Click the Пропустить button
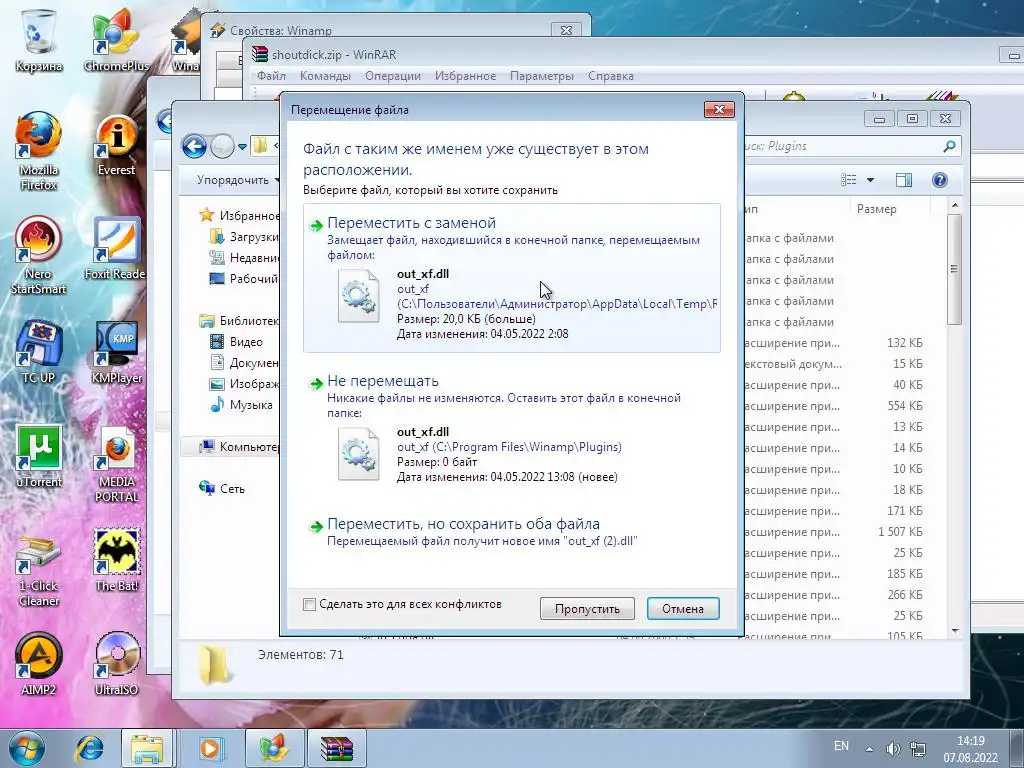The height and width of the screenshot is (768, 1024). click(x=587, y=609)
